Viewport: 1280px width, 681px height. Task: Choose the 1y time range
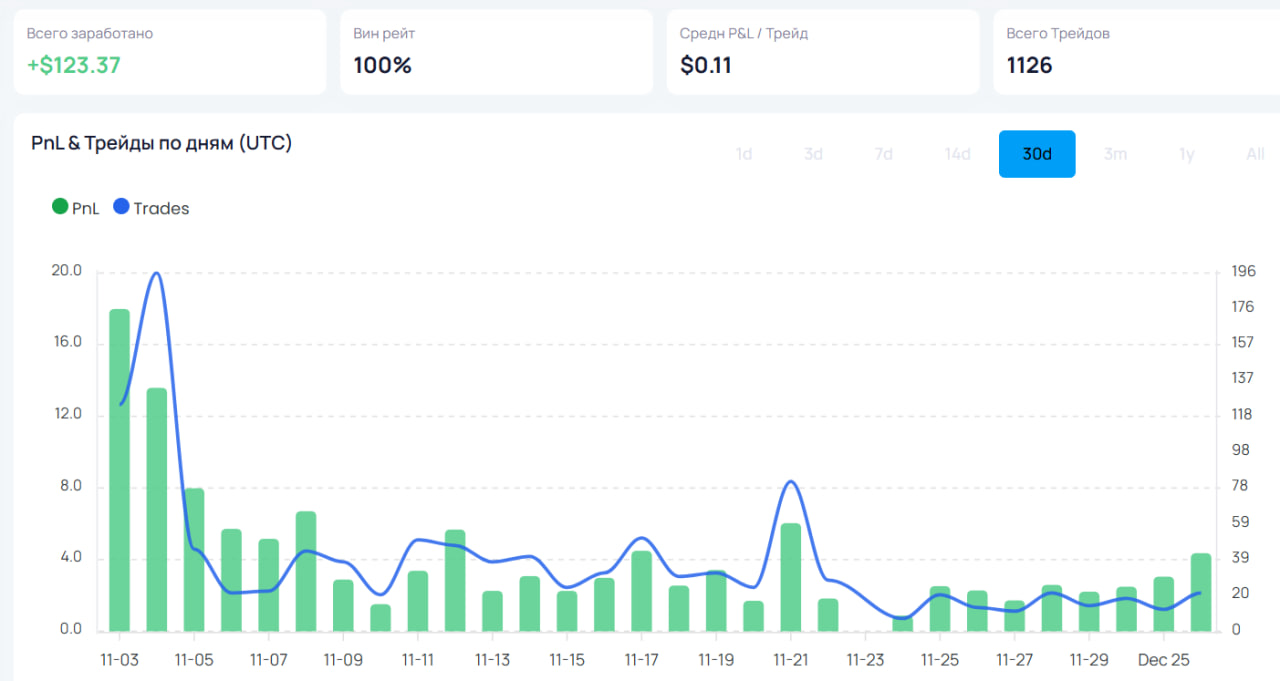coord(1187,154)
